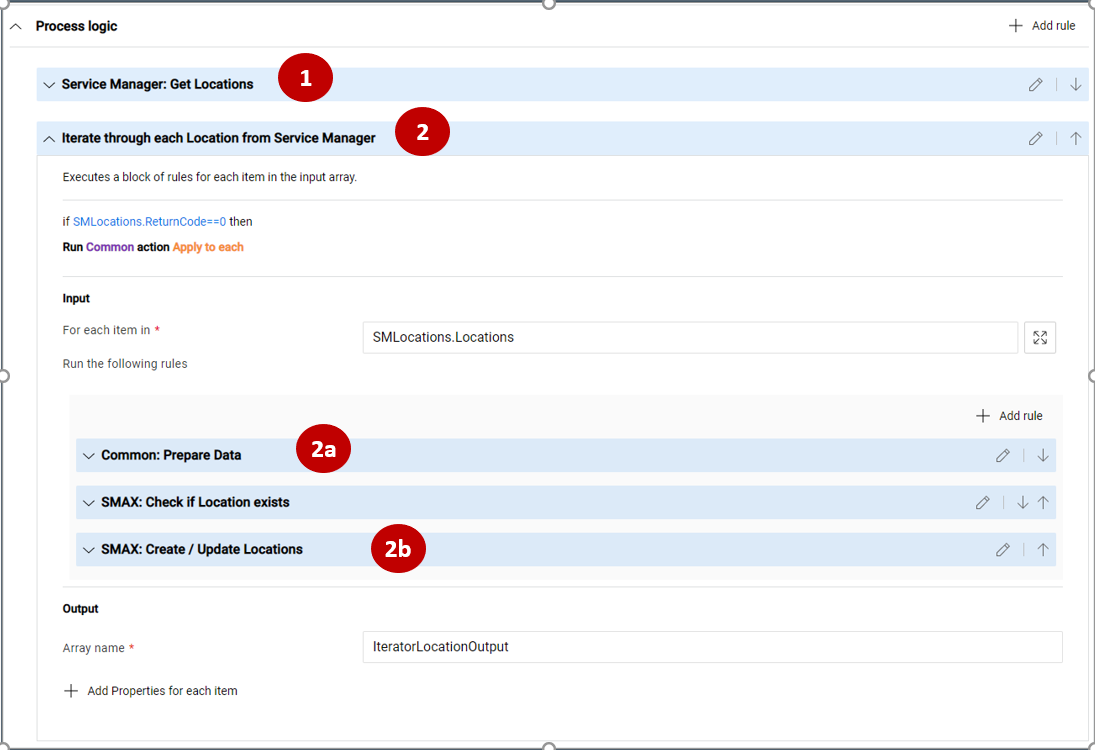The image size is (1095, 750).
Task: Open the expanded editor for SMLocations.Locations
Action: click(1040, 337)
